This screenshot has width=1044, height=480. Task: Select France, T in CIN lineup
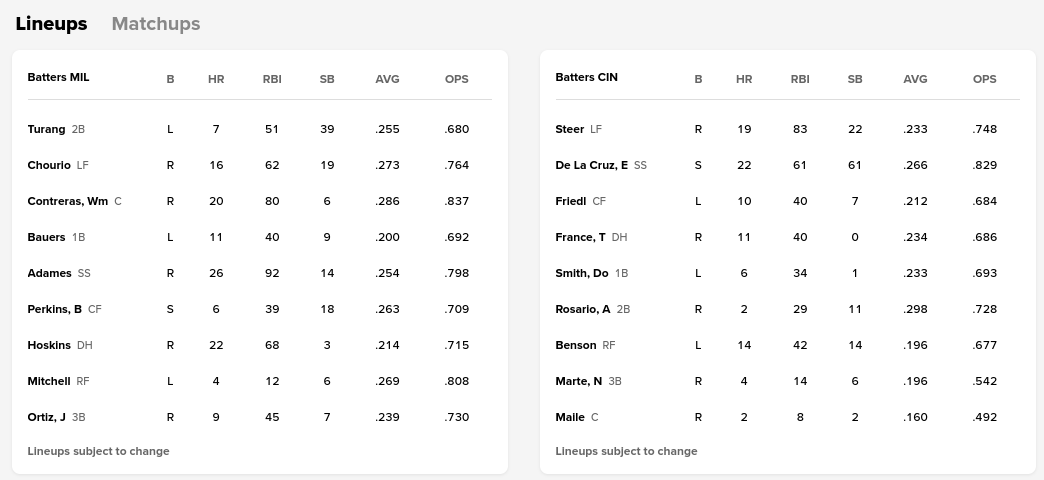[580, 237]
